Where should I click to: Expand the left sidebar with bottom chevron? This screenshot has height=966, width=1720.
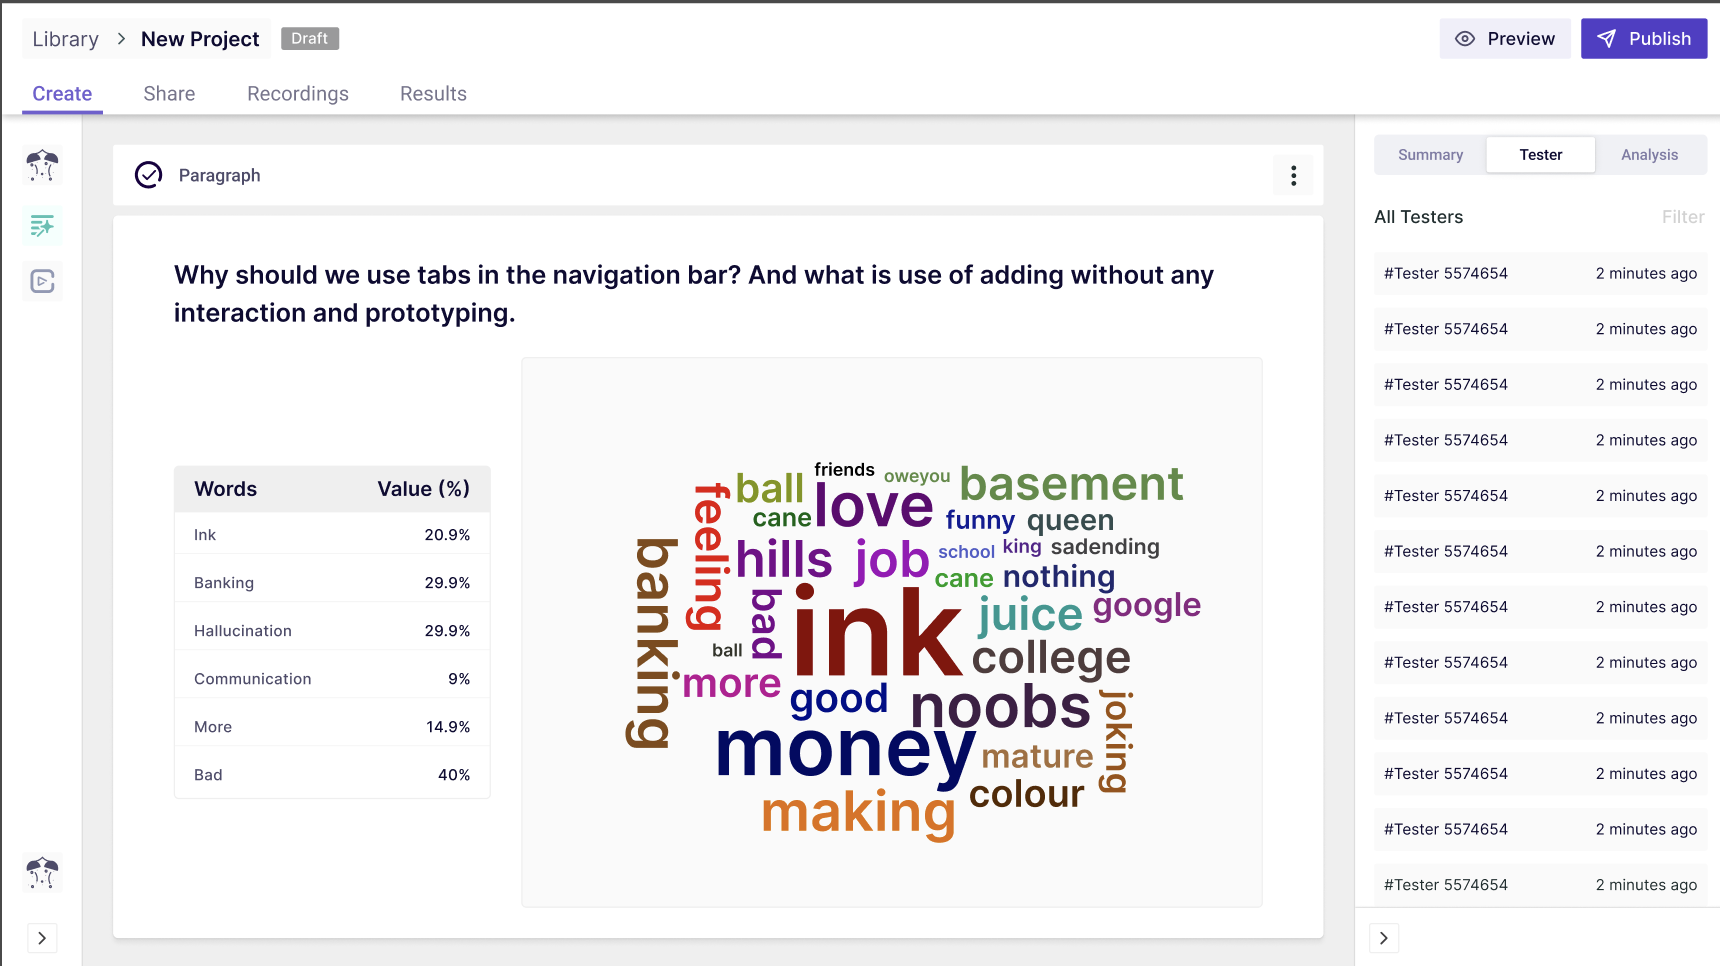point(42,938)
